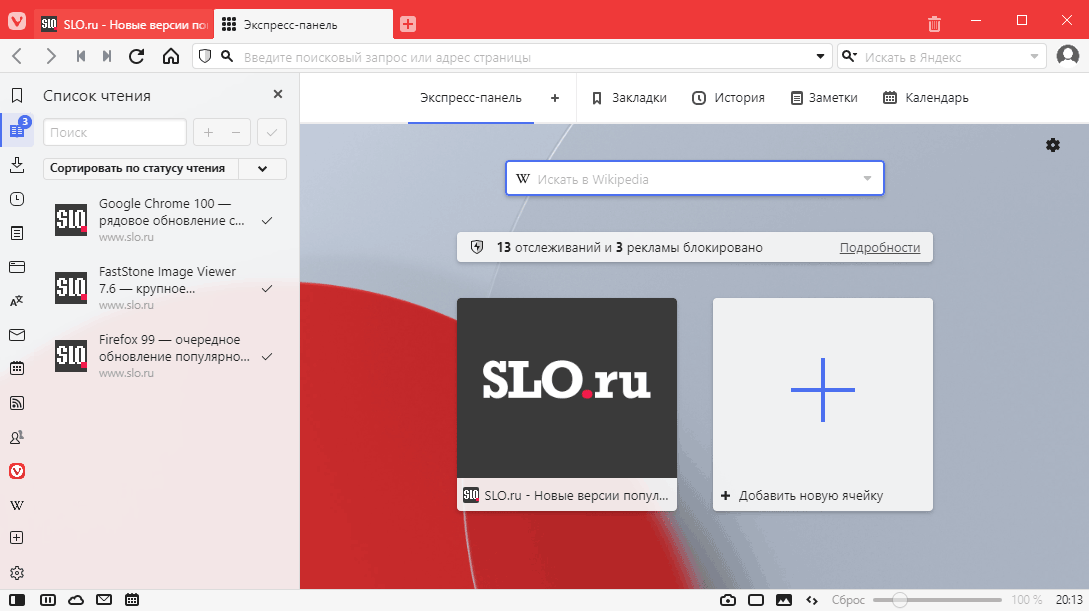Click the fast forward button

coord(107,56)
